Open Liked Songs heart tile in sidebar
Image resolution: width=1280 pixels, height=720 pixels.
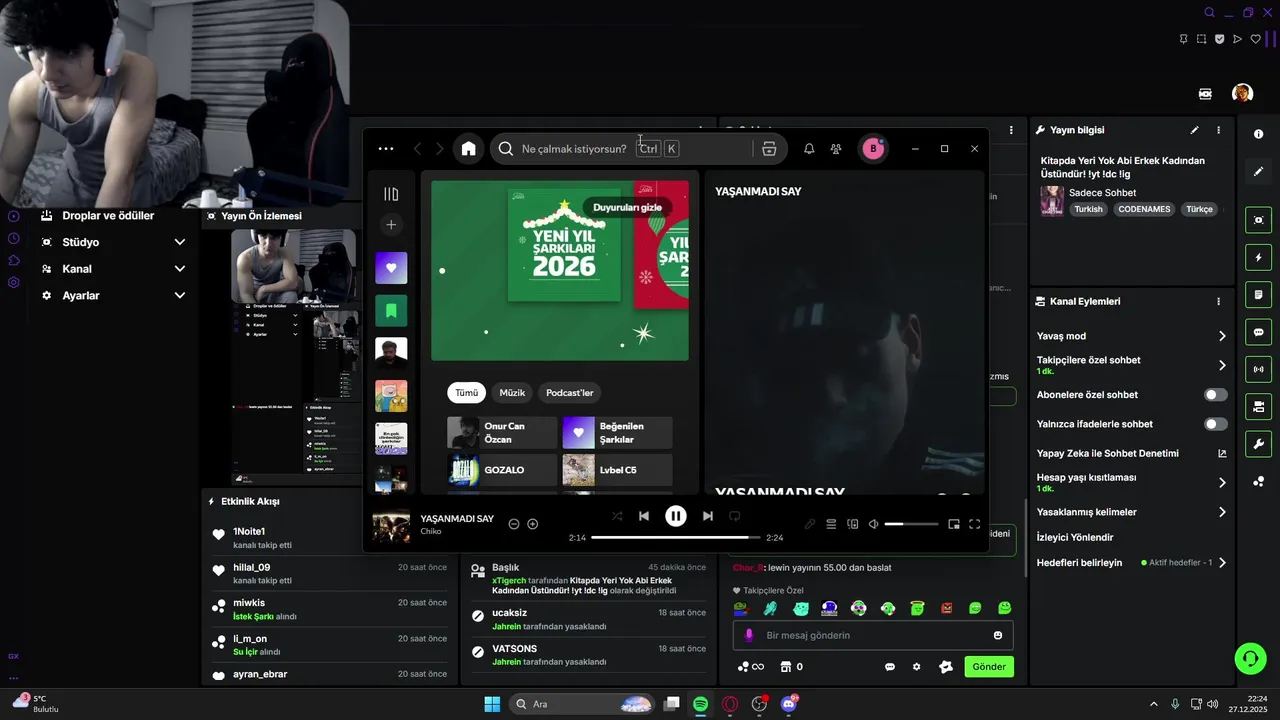pos(391,268)
